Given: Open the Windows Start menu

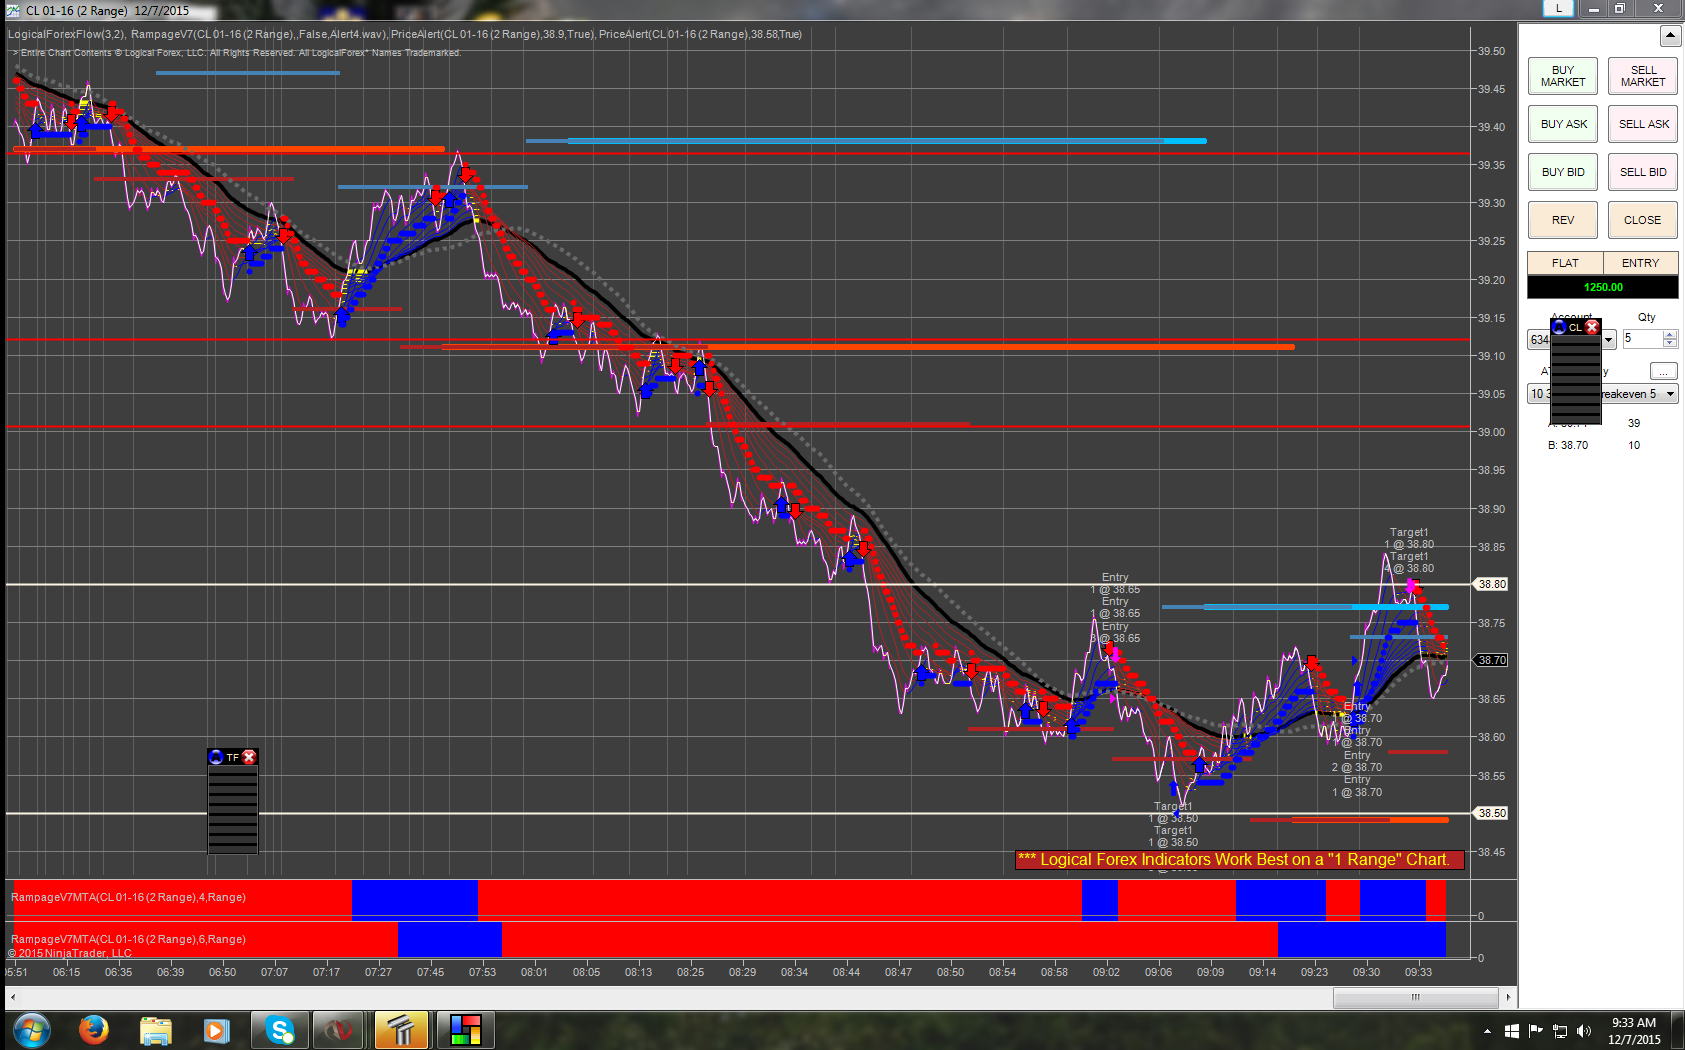Looking at the screenshot, I should point(32,1029).
